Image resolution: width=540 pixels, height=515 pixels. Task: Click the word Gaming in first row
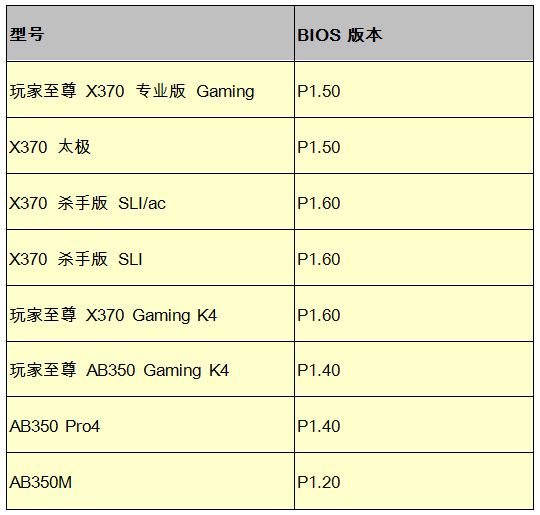tap(225, 92)
